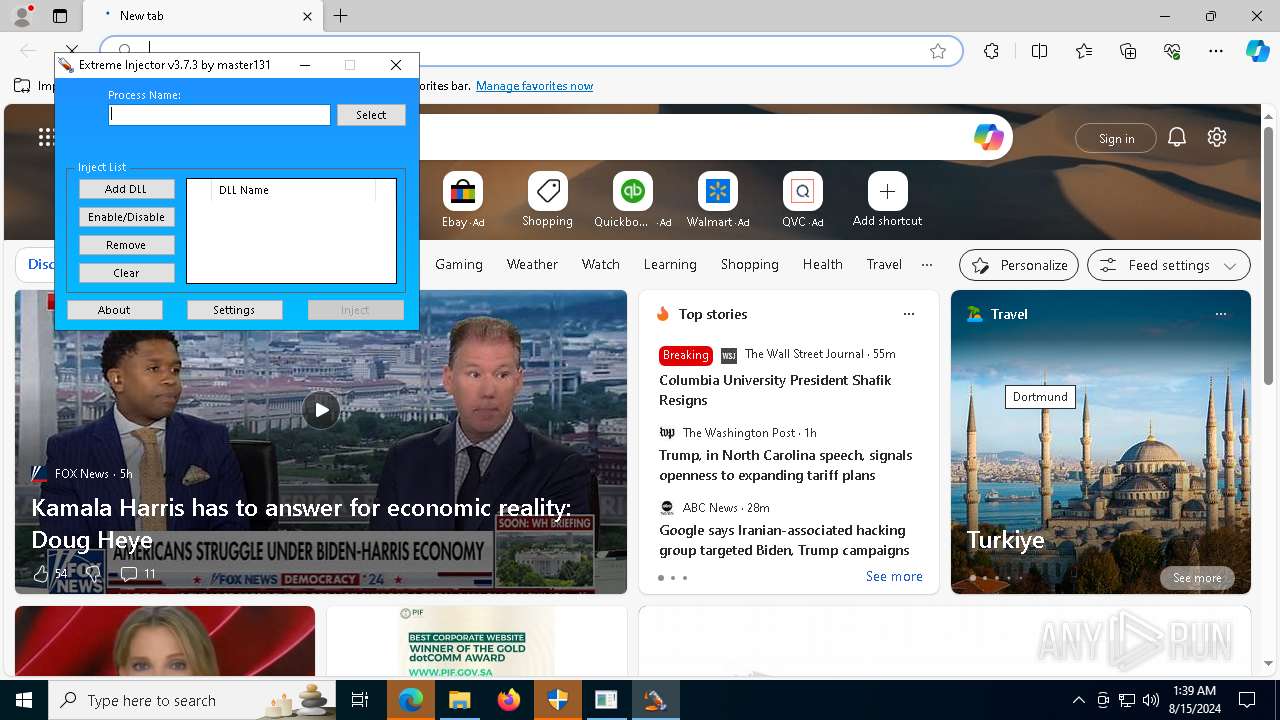Click Sign in button
1280x720 pixels.
(1116, 138)
